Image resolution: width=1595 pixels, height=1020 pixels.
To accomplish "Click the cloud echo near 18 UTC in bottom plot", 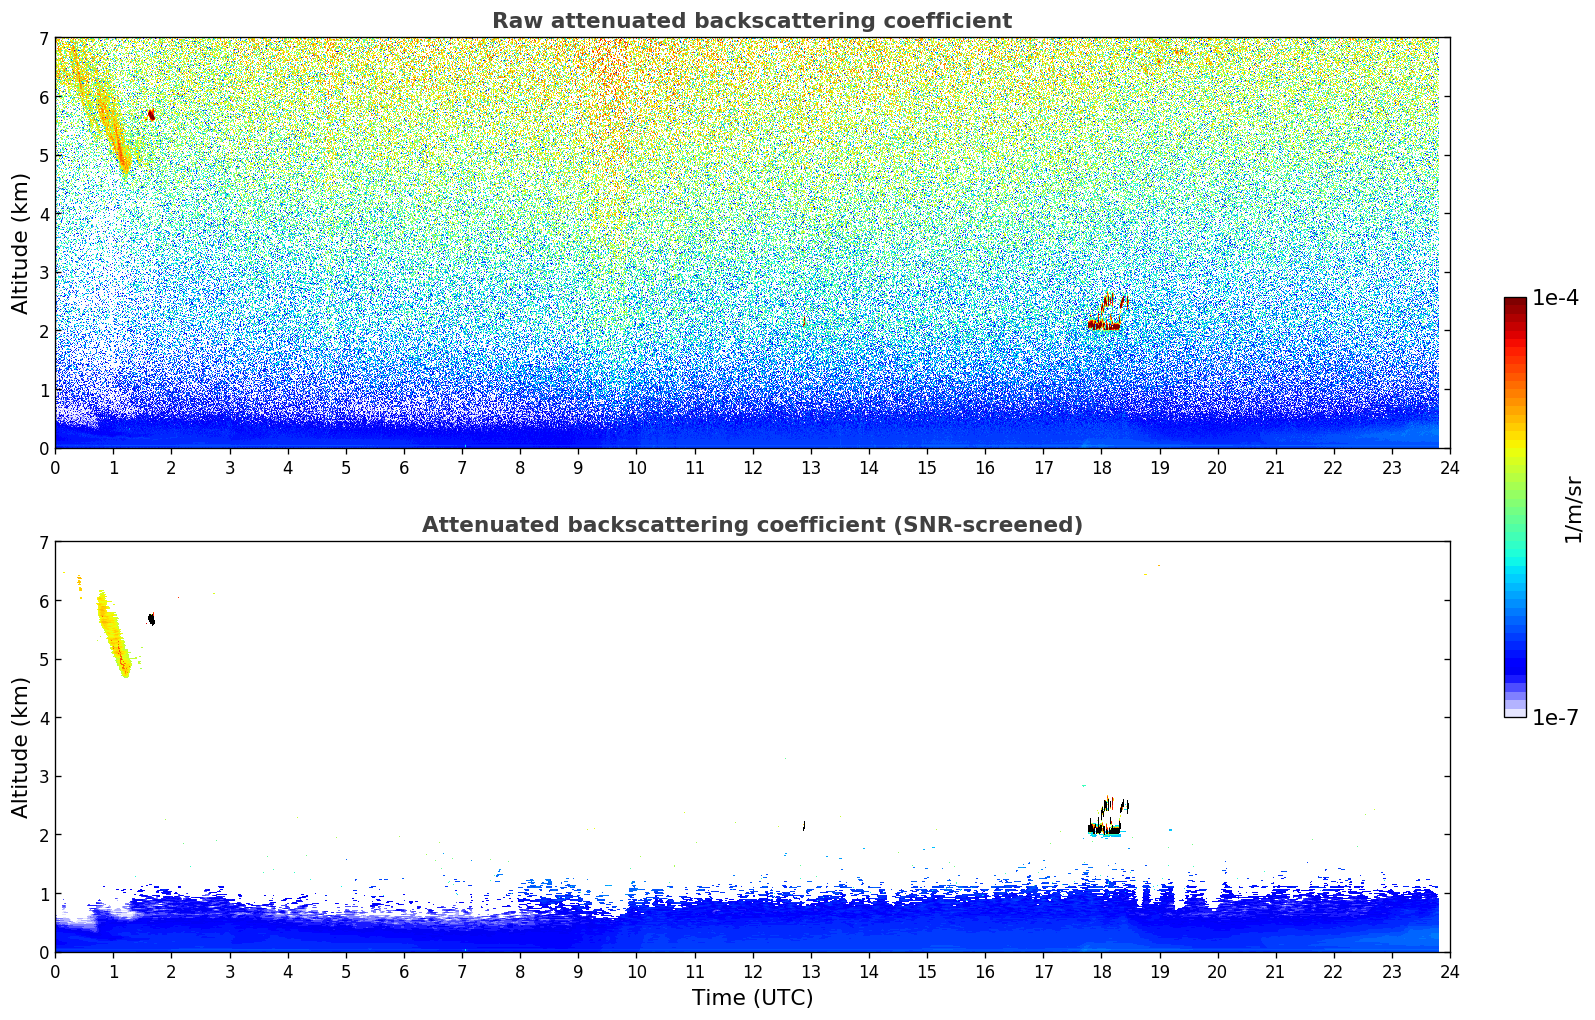I will coord(1106,817).
